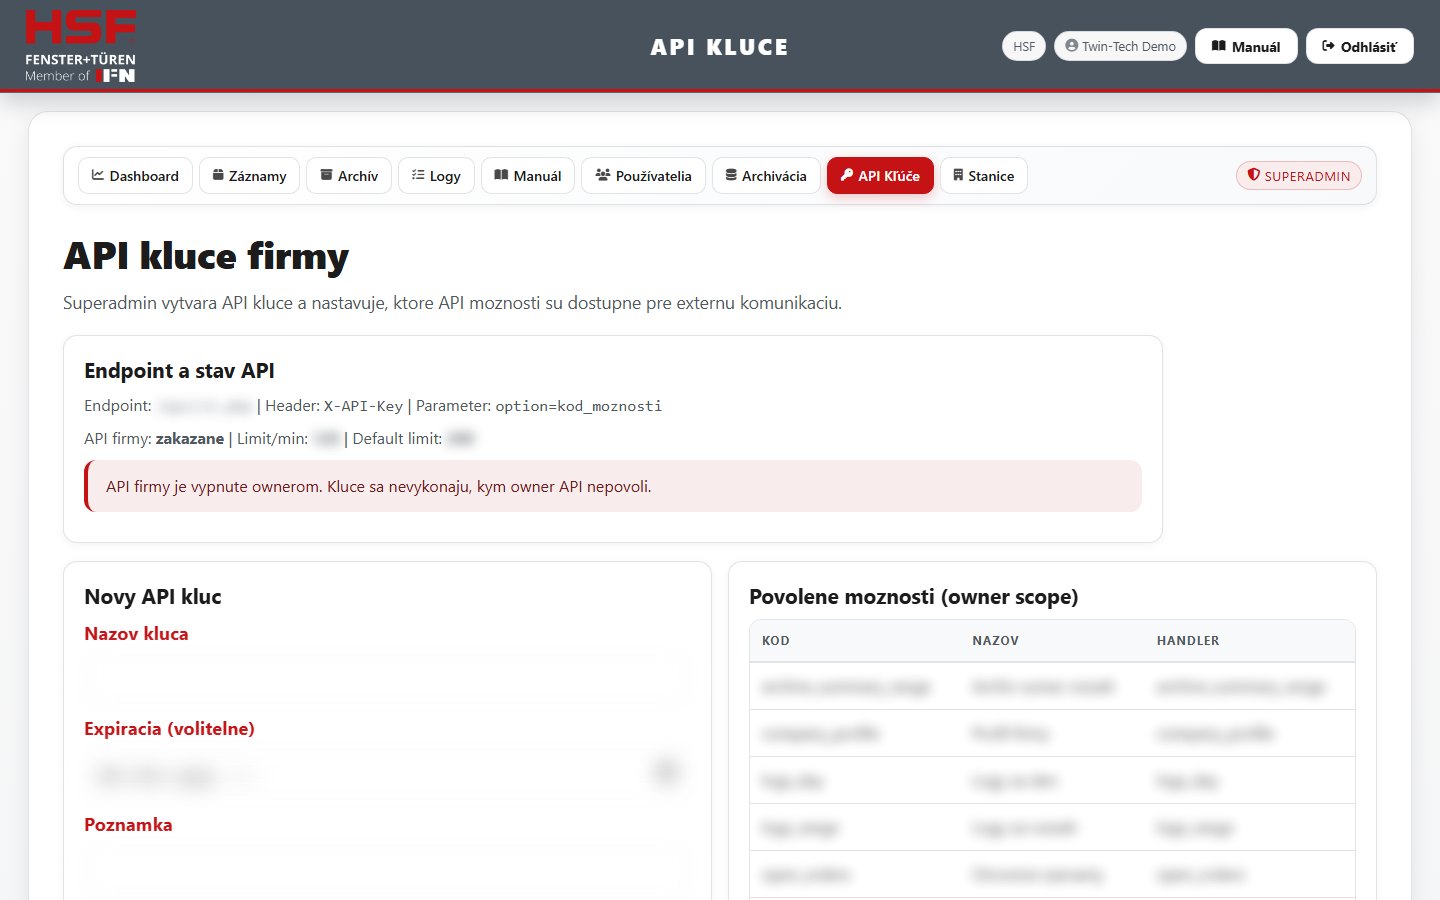Click the 'zakazane' API status text
This screenshot has width=1440, height=900.
190,439
